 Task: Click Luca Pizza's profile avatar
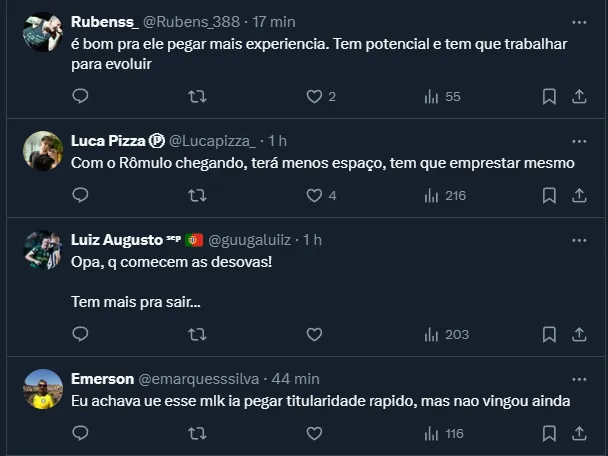(43, 150)
